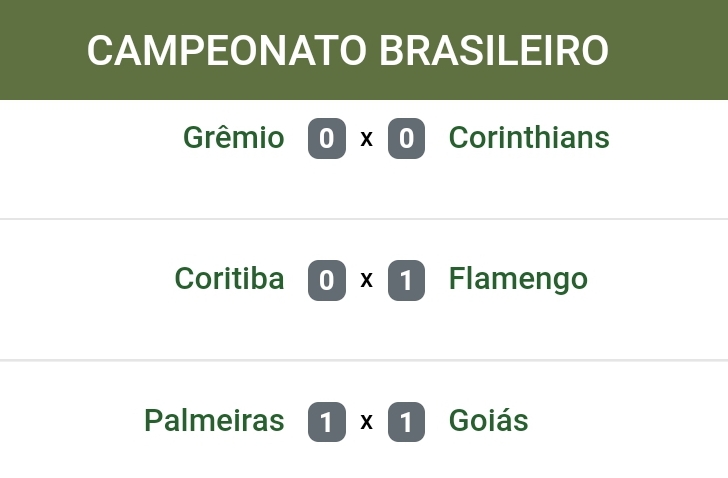Click the word BRASILEIRO in the header
Viewport: 728px width, 478px height.
(494, 50)
